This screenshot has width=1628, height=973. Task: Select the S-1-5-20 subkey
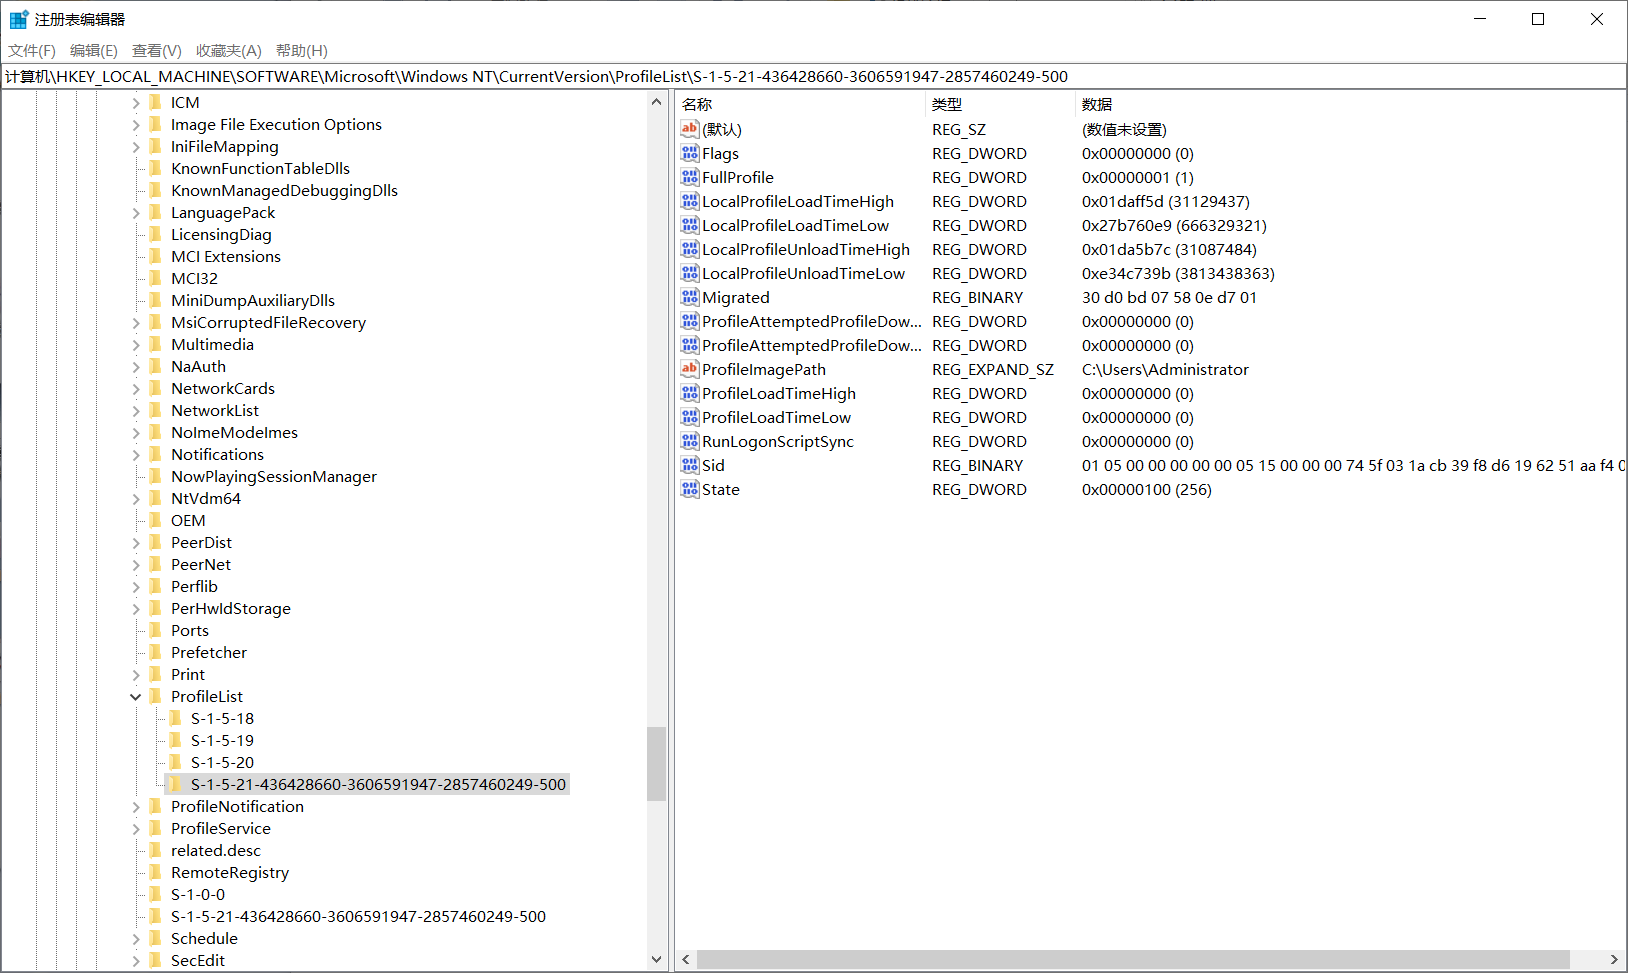pos(222,762)
